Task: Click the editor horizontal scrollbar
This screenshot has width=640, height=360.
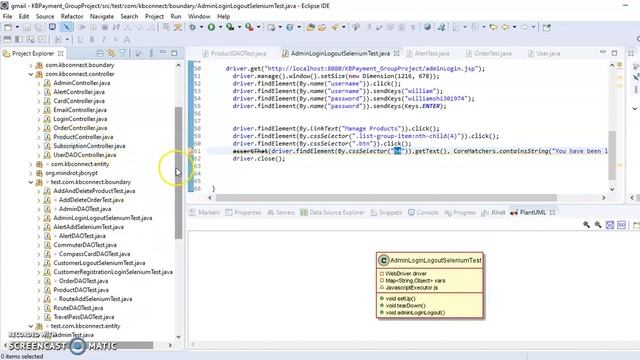Action: pos(386,198)
